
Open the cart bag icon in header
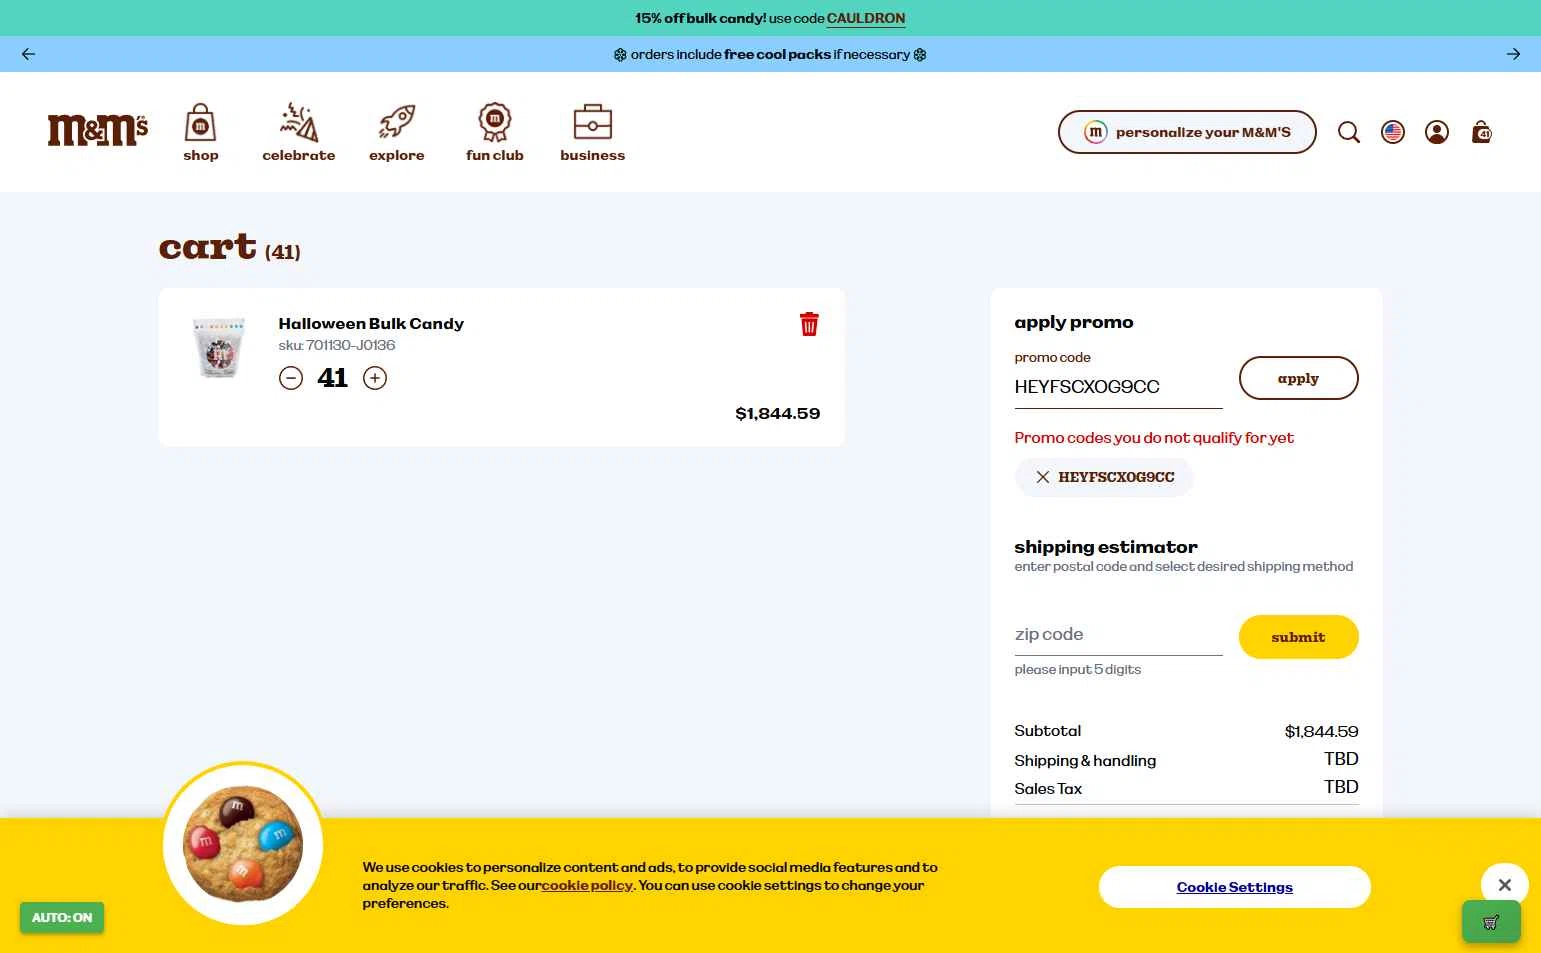pyautogui.click(x=1481, y=132)
